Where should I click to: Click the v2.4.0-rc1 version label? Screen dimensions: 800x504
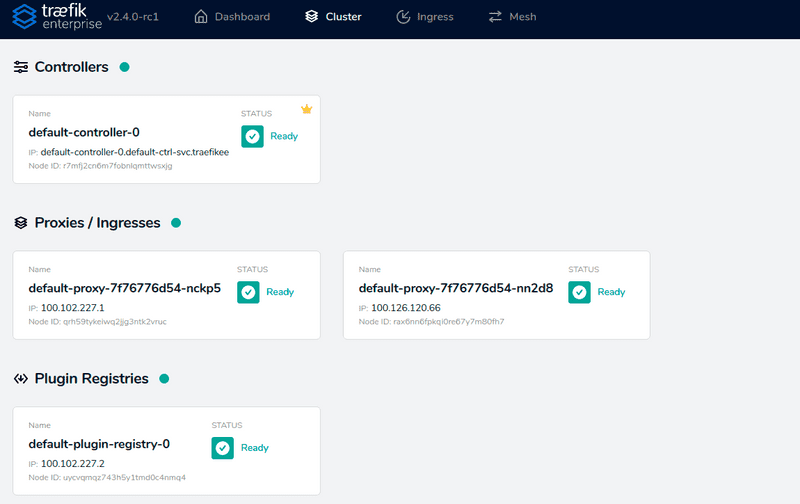[133, 17]
